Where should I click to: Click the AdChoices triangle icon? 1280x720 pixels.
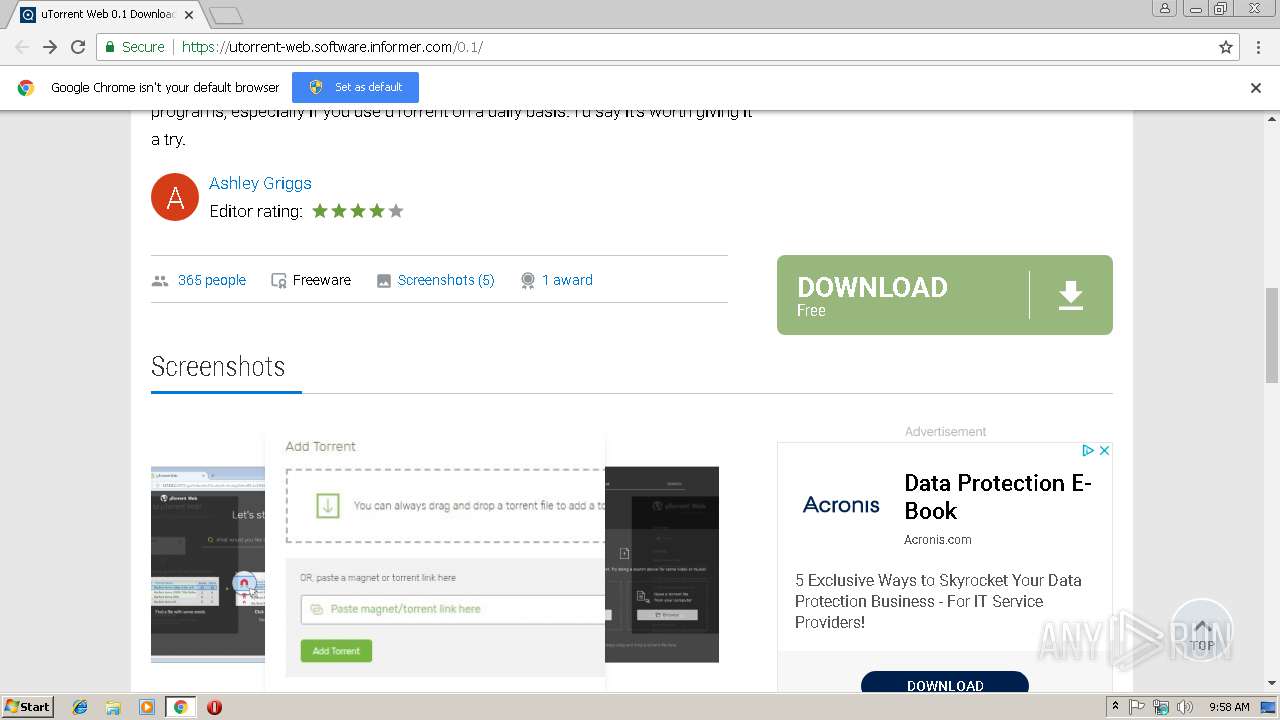pyautogui.click(x=1088, y=451)
